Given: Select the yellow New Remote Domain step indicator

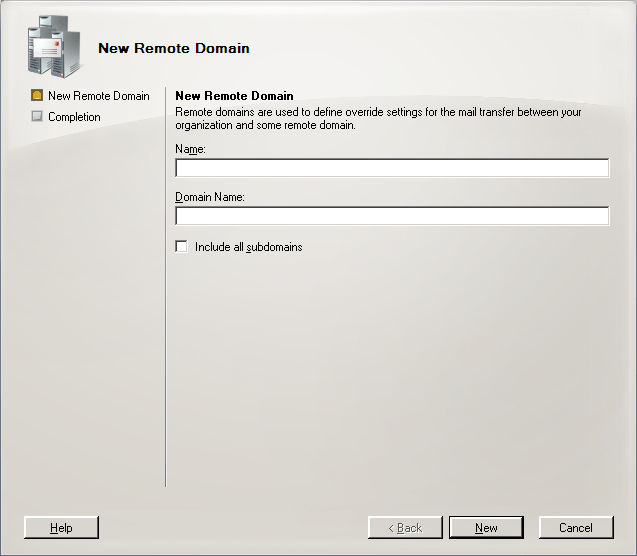Looking at the screenshot, I should pos(37,95).
